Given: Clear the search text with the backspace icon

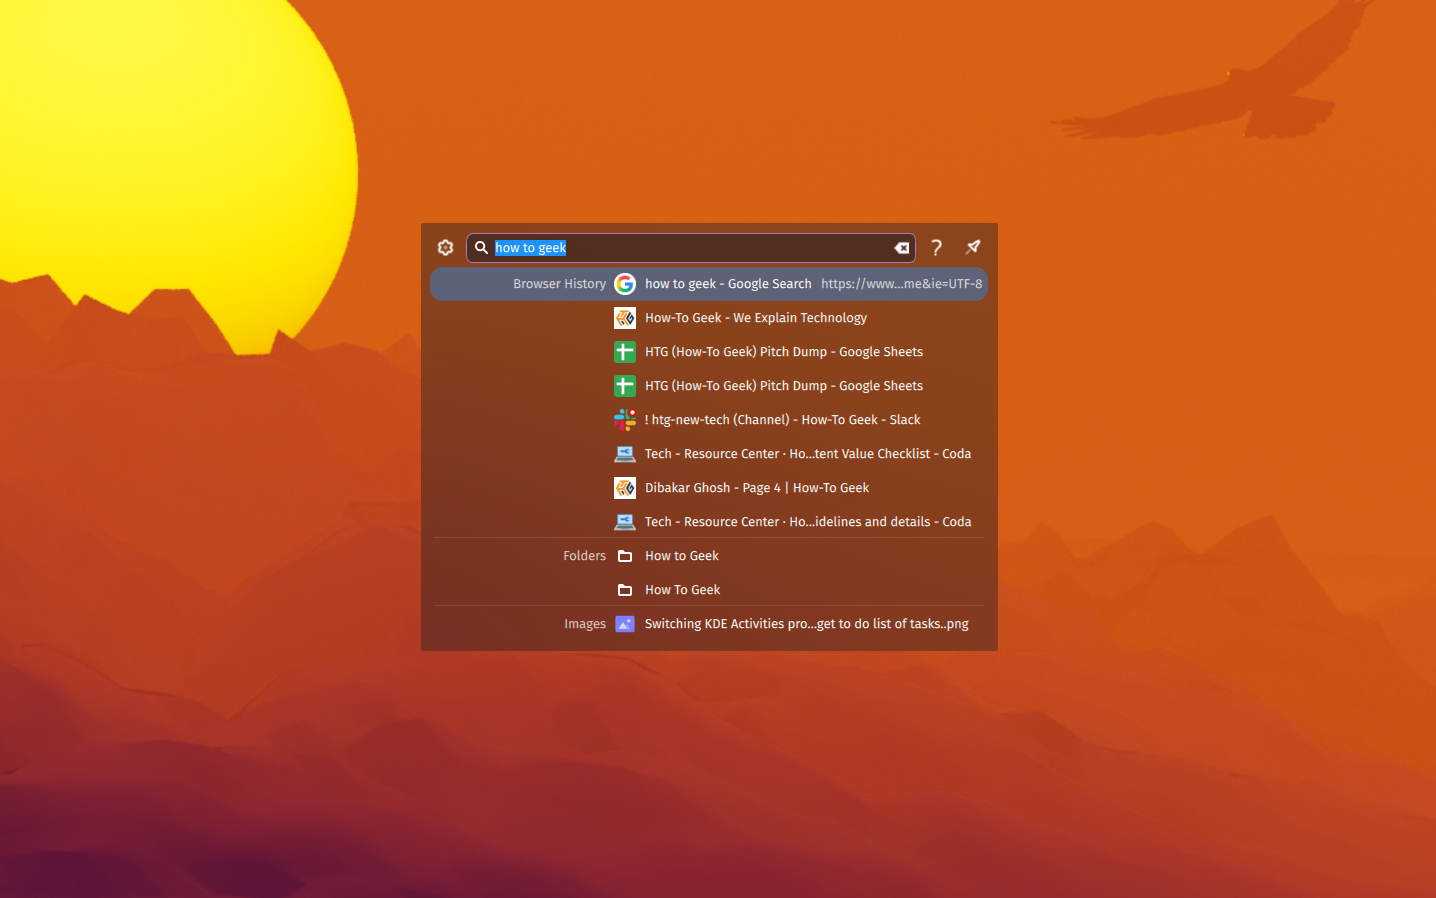Looking at the screenshot, I should pyautogui.click(x=901, y=248).
